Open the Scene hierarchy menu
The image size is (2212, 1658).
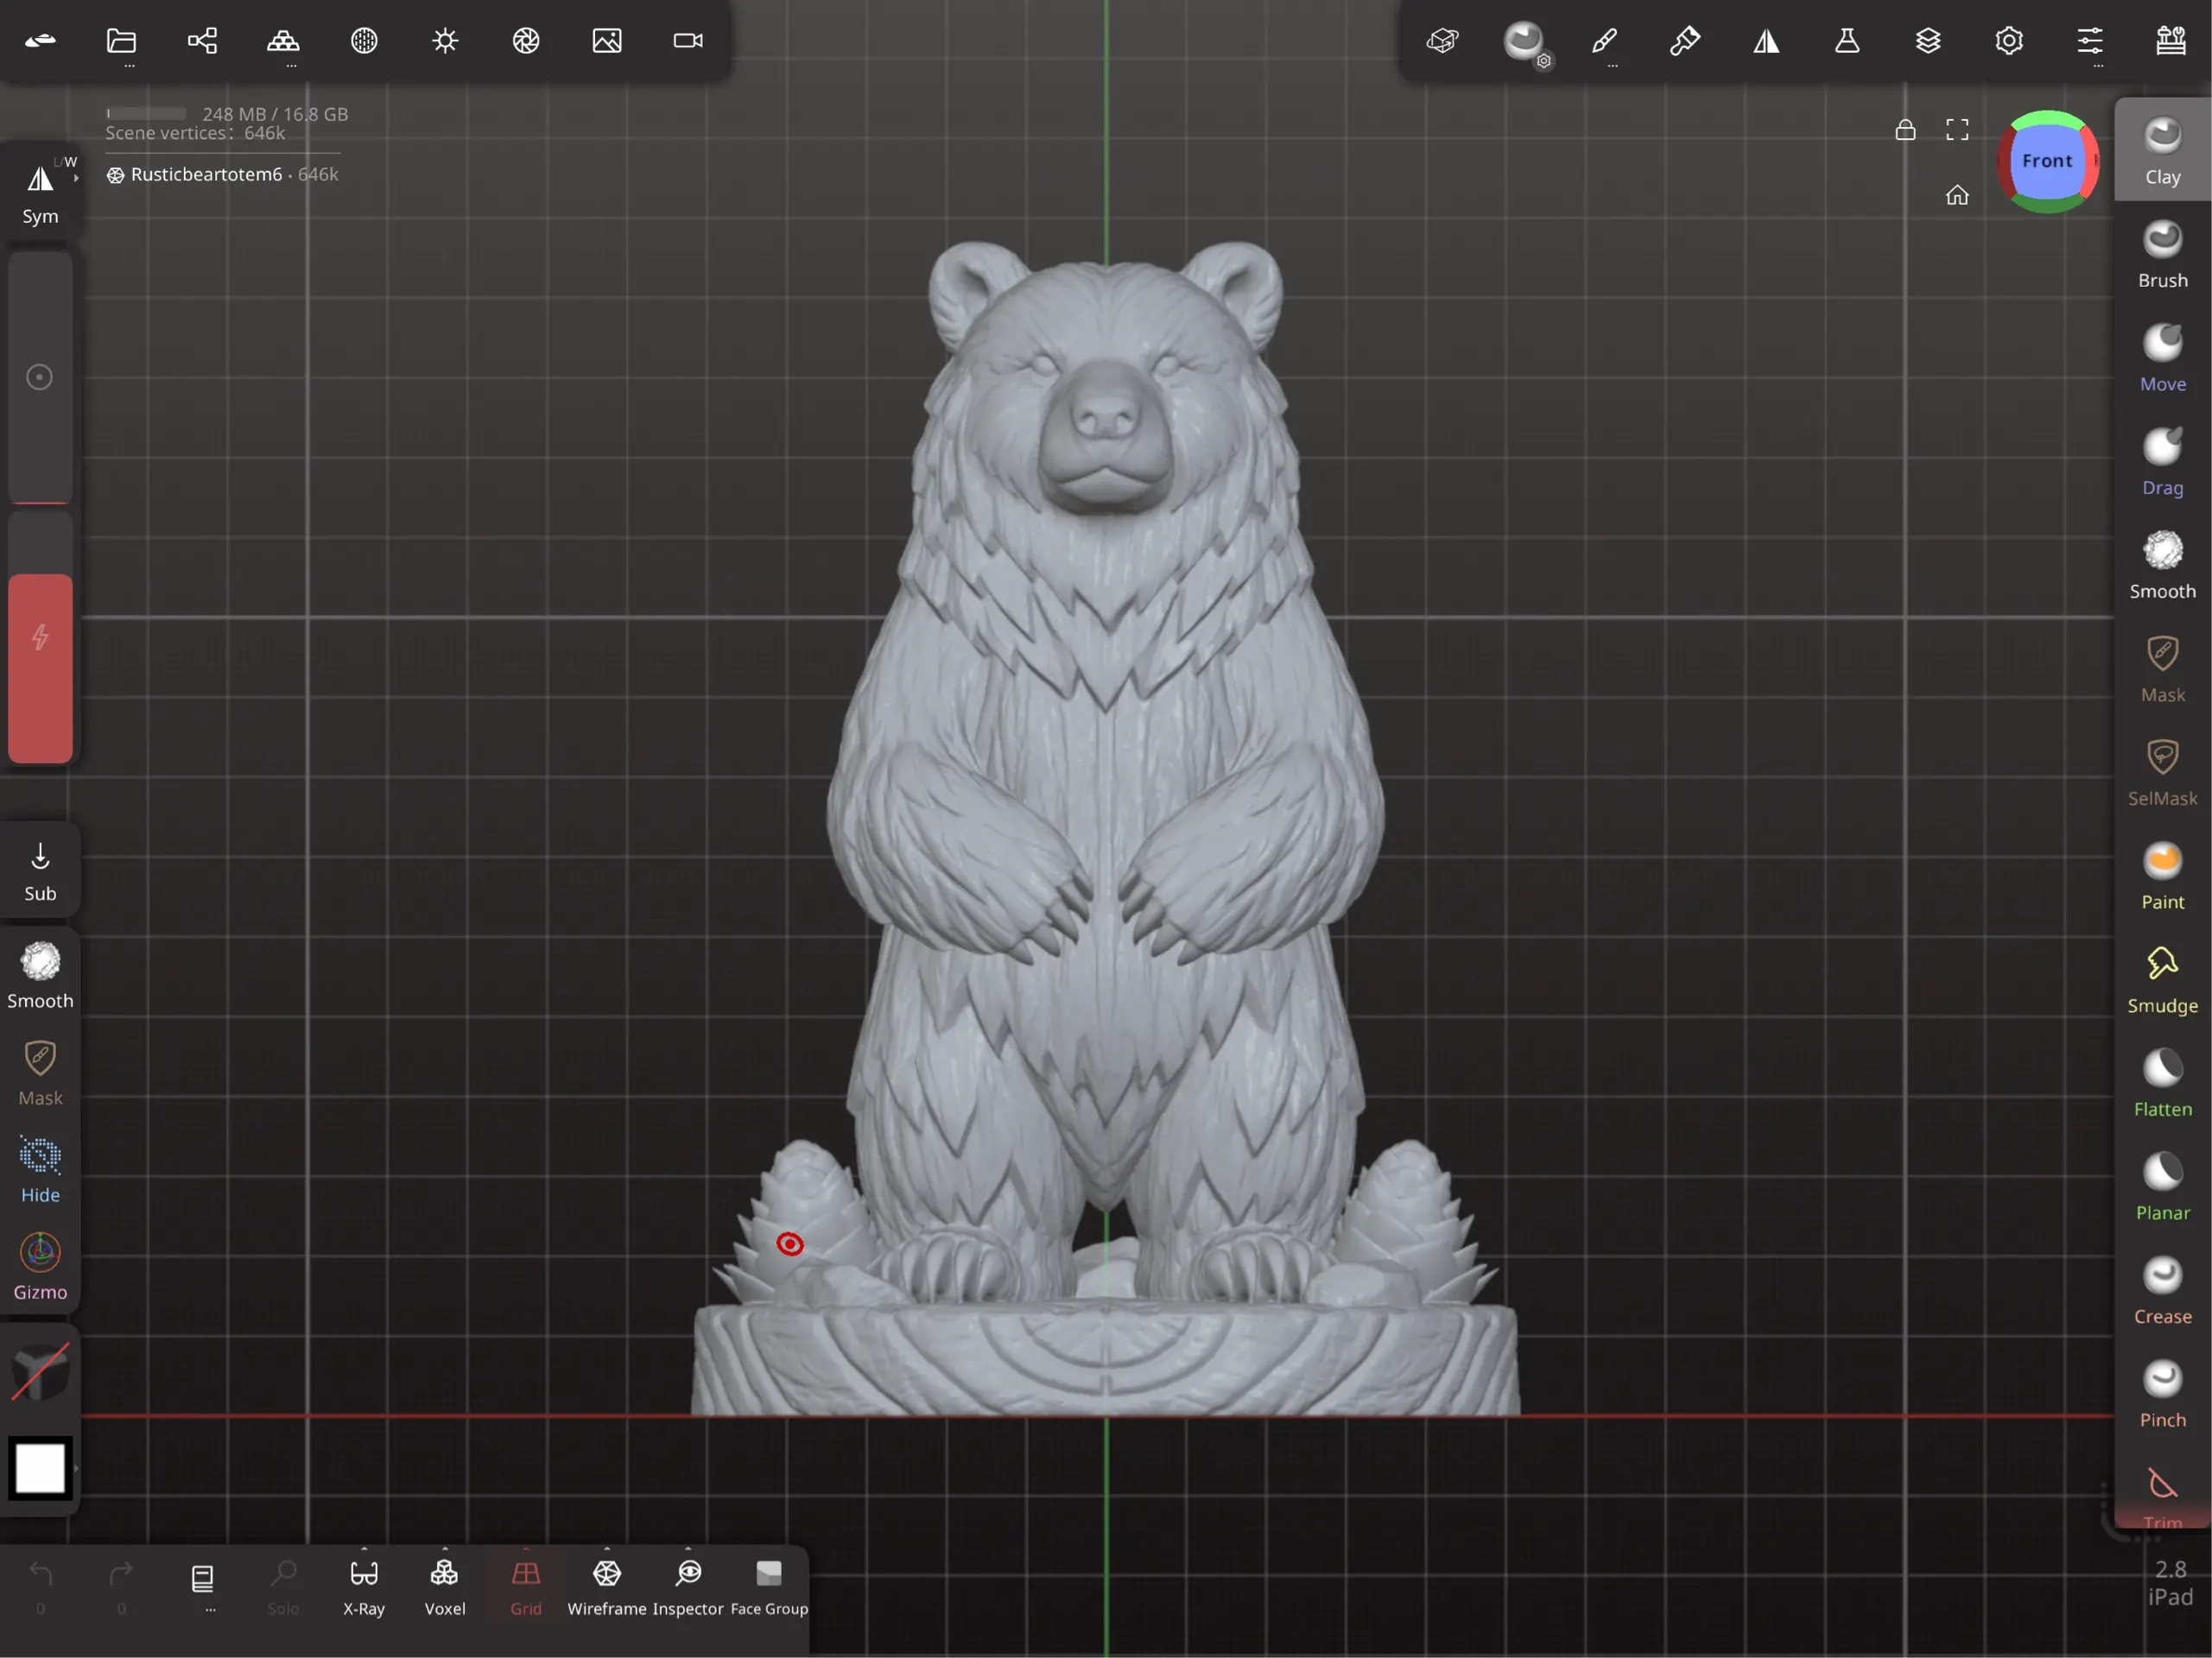coord(202,41)
